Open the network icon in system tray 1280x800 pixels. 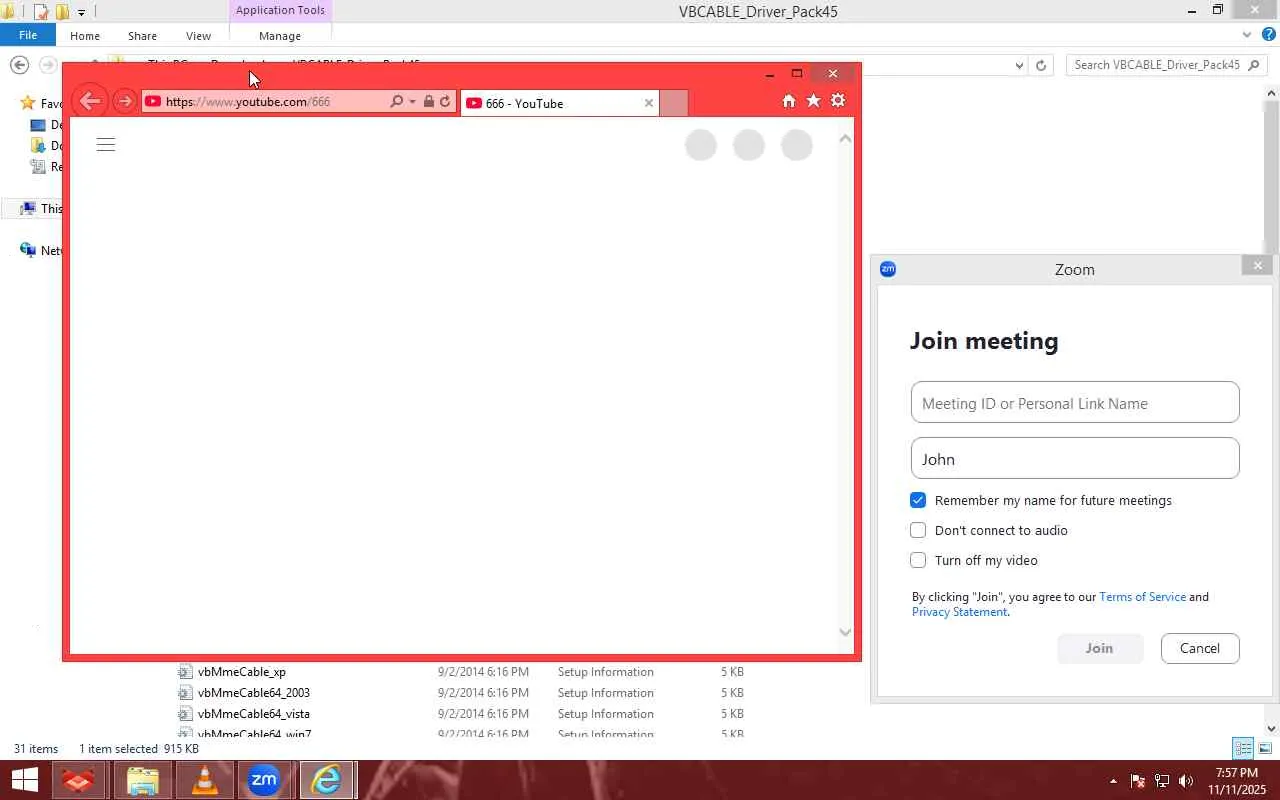pos(1162,781)
